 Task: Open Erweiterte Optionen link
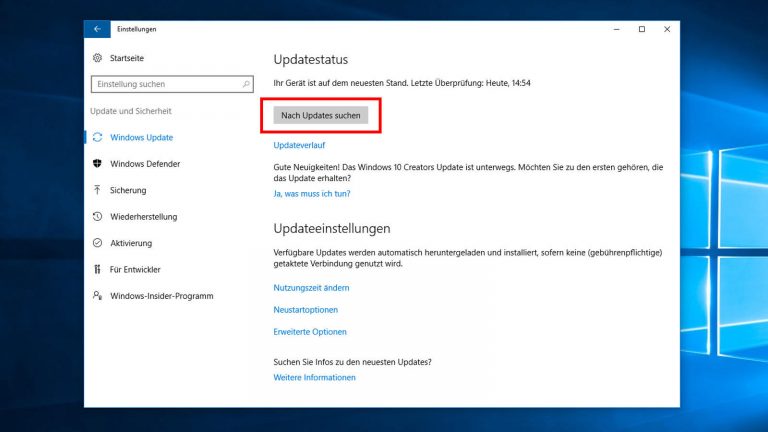(310, 332)
